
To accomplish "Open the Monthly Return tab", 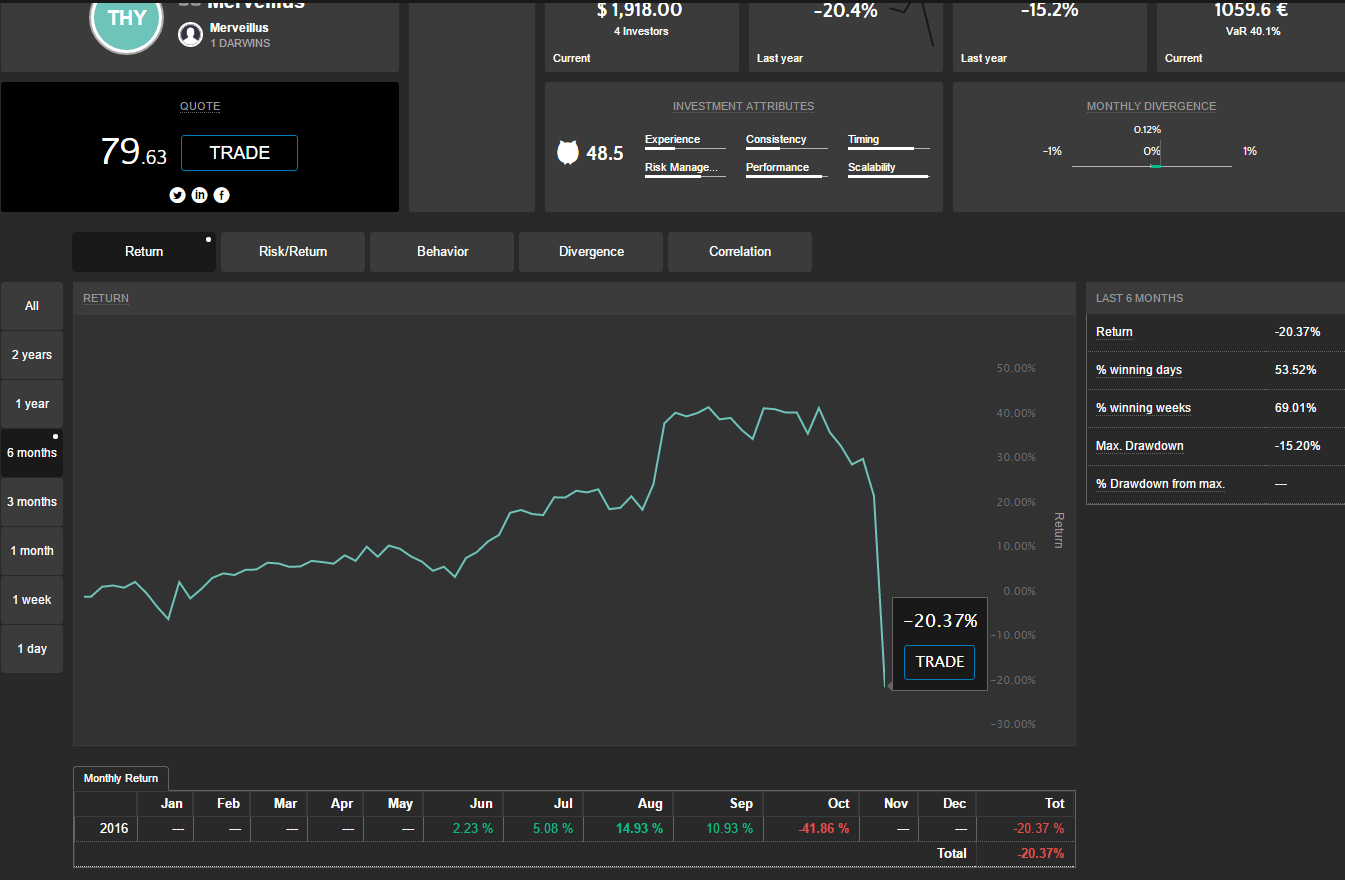I will pyautogui.click(x=121, y=778).
